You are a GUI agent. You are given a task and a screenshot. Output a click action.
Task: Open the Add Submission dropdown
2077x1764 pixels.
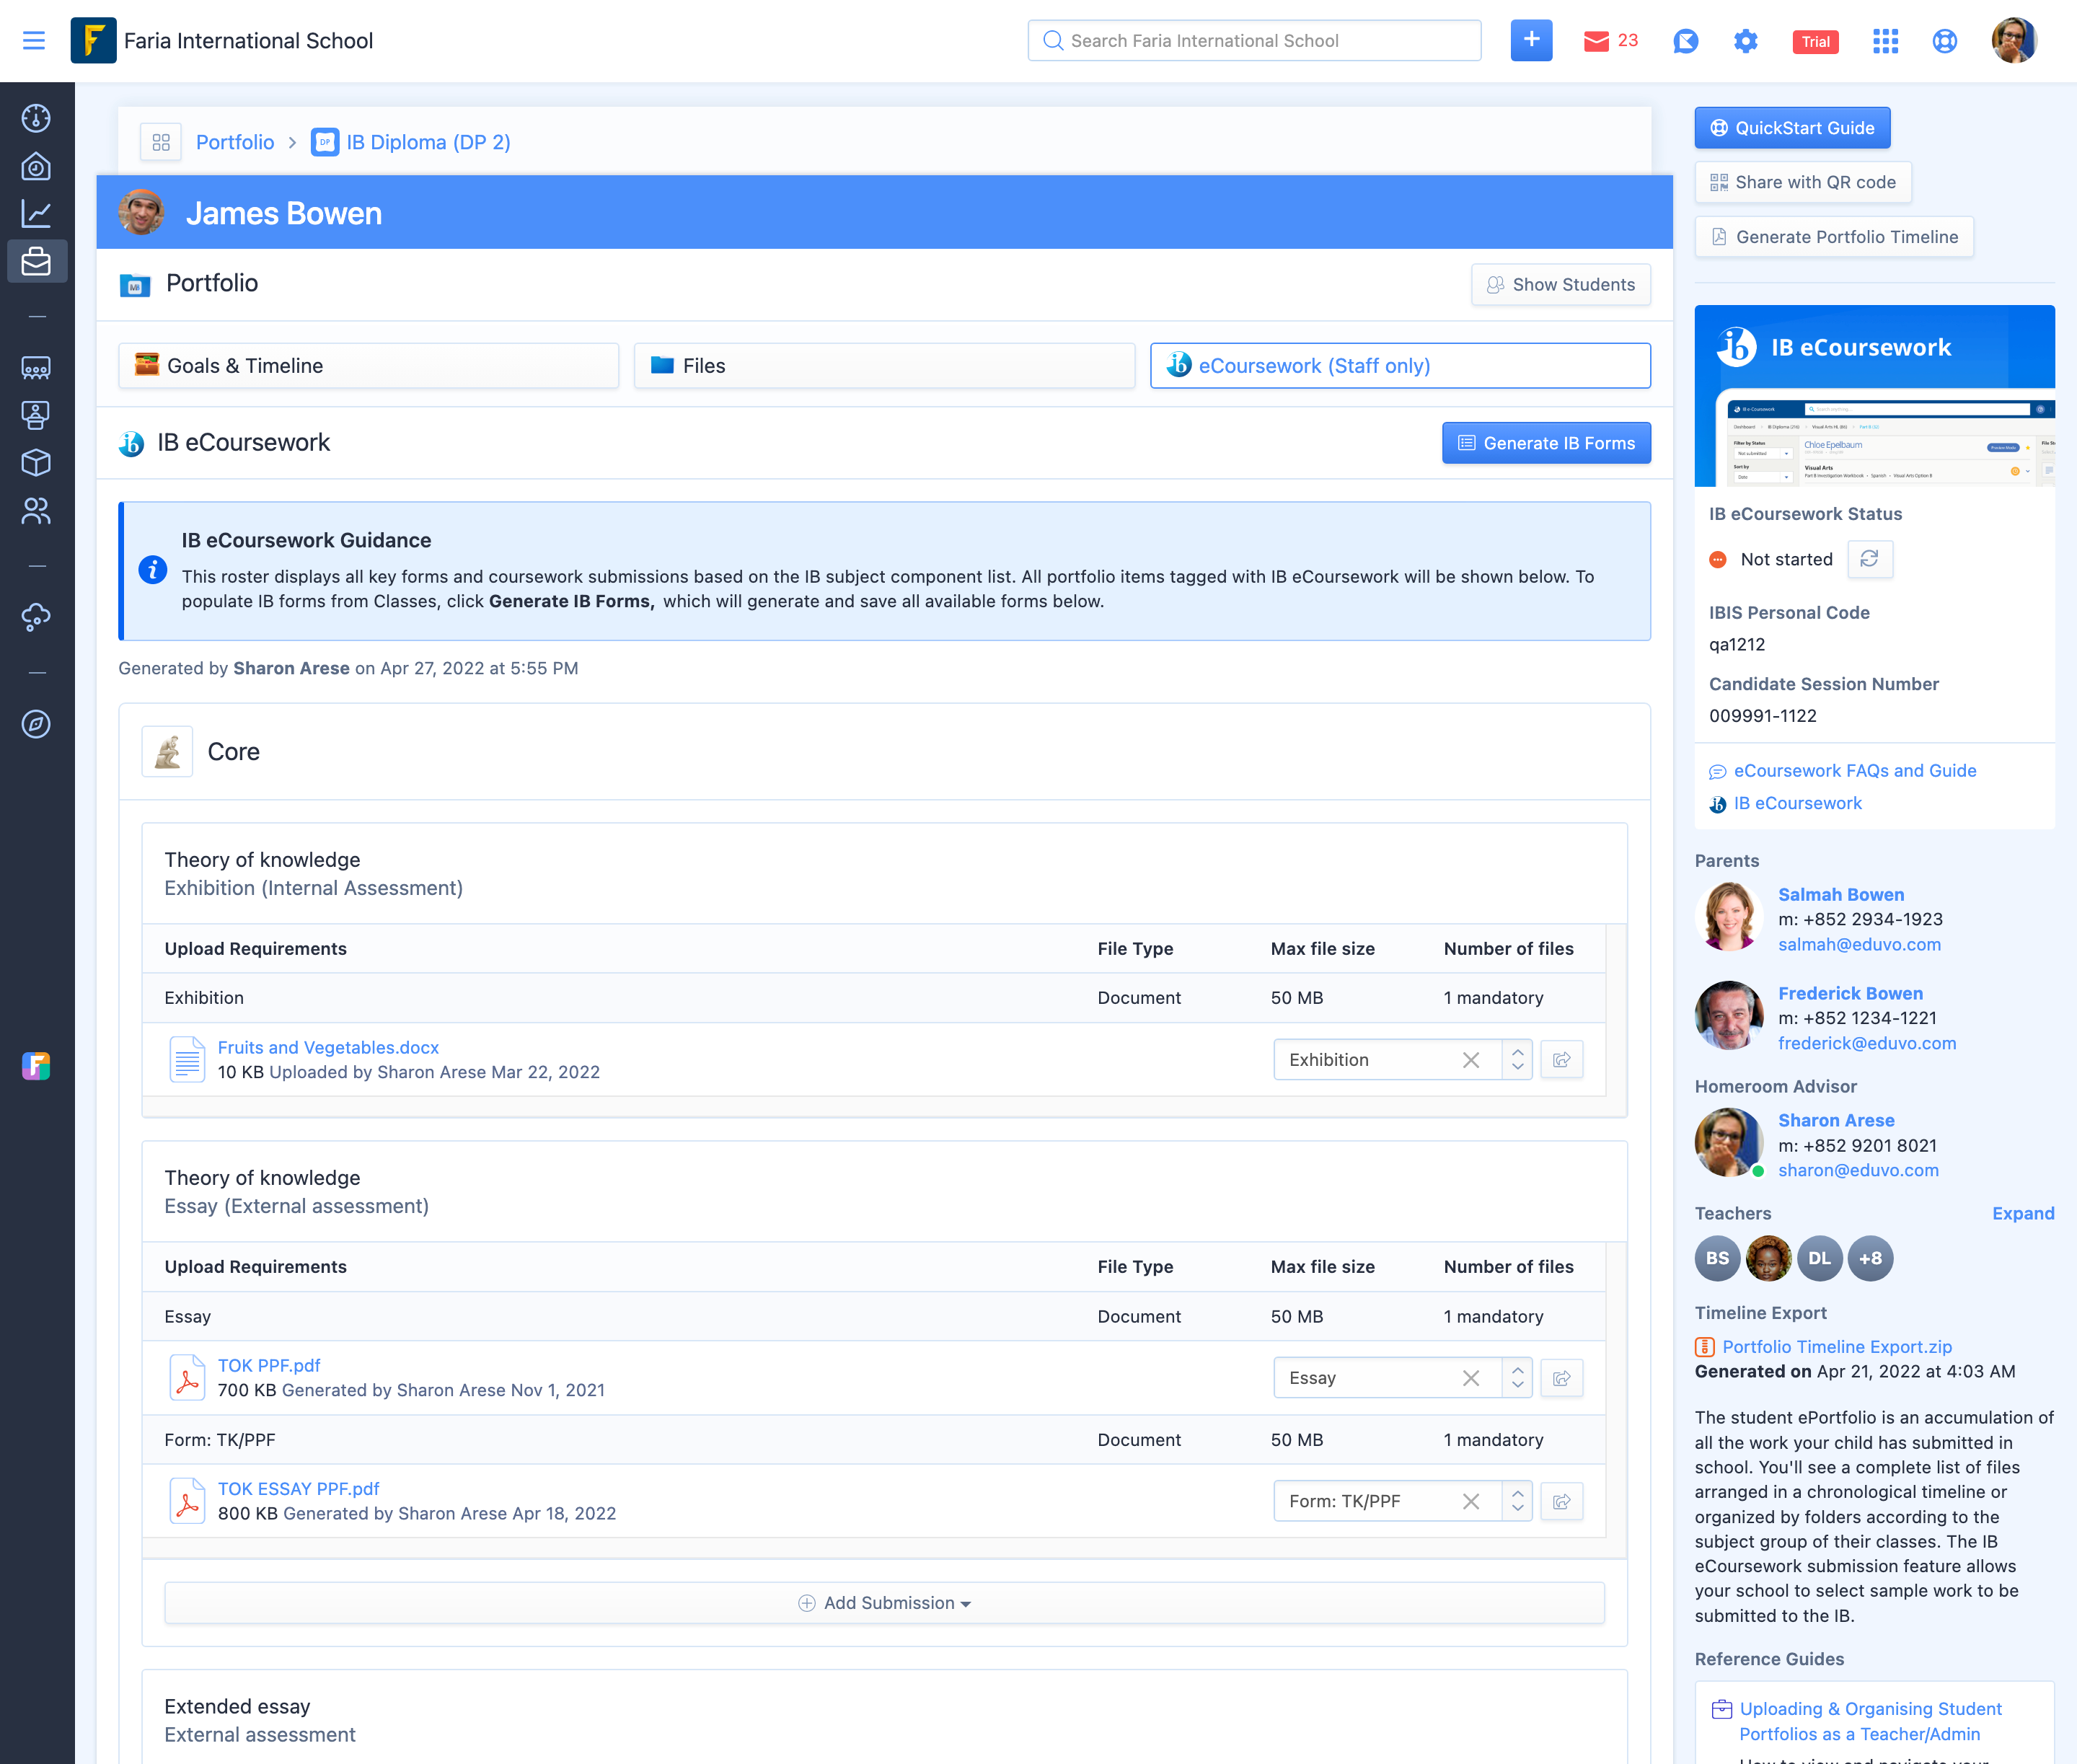tap(884, 1603)
